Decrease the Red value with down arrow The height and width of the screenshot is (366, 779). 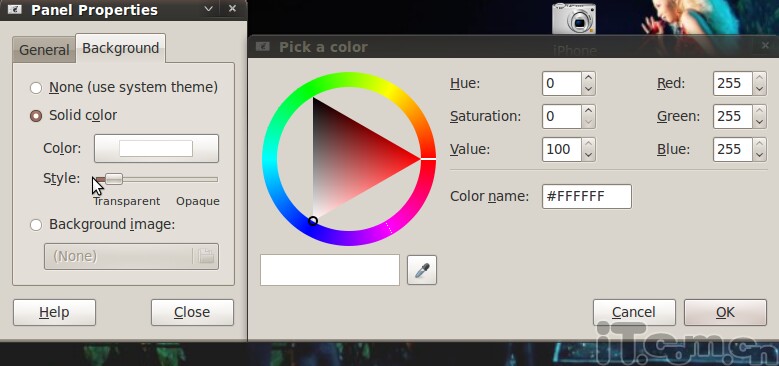[759, 89]
